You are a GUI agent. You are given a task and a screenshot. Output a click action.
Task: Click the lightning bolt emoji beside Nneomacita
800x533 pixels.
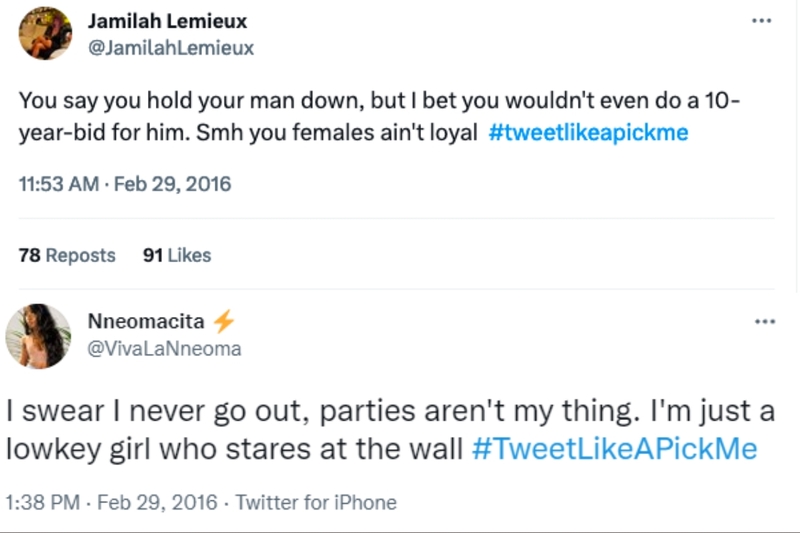pos(223,321)
